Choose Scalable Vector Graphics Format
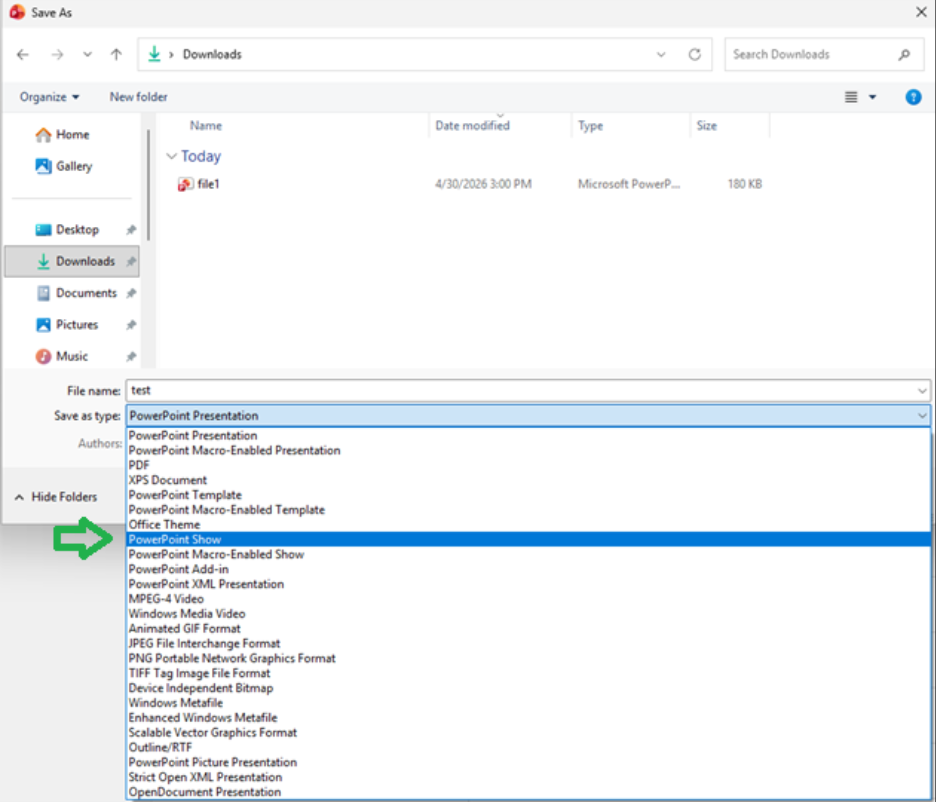Screen dimensions: 936x802 pos(528,733)
